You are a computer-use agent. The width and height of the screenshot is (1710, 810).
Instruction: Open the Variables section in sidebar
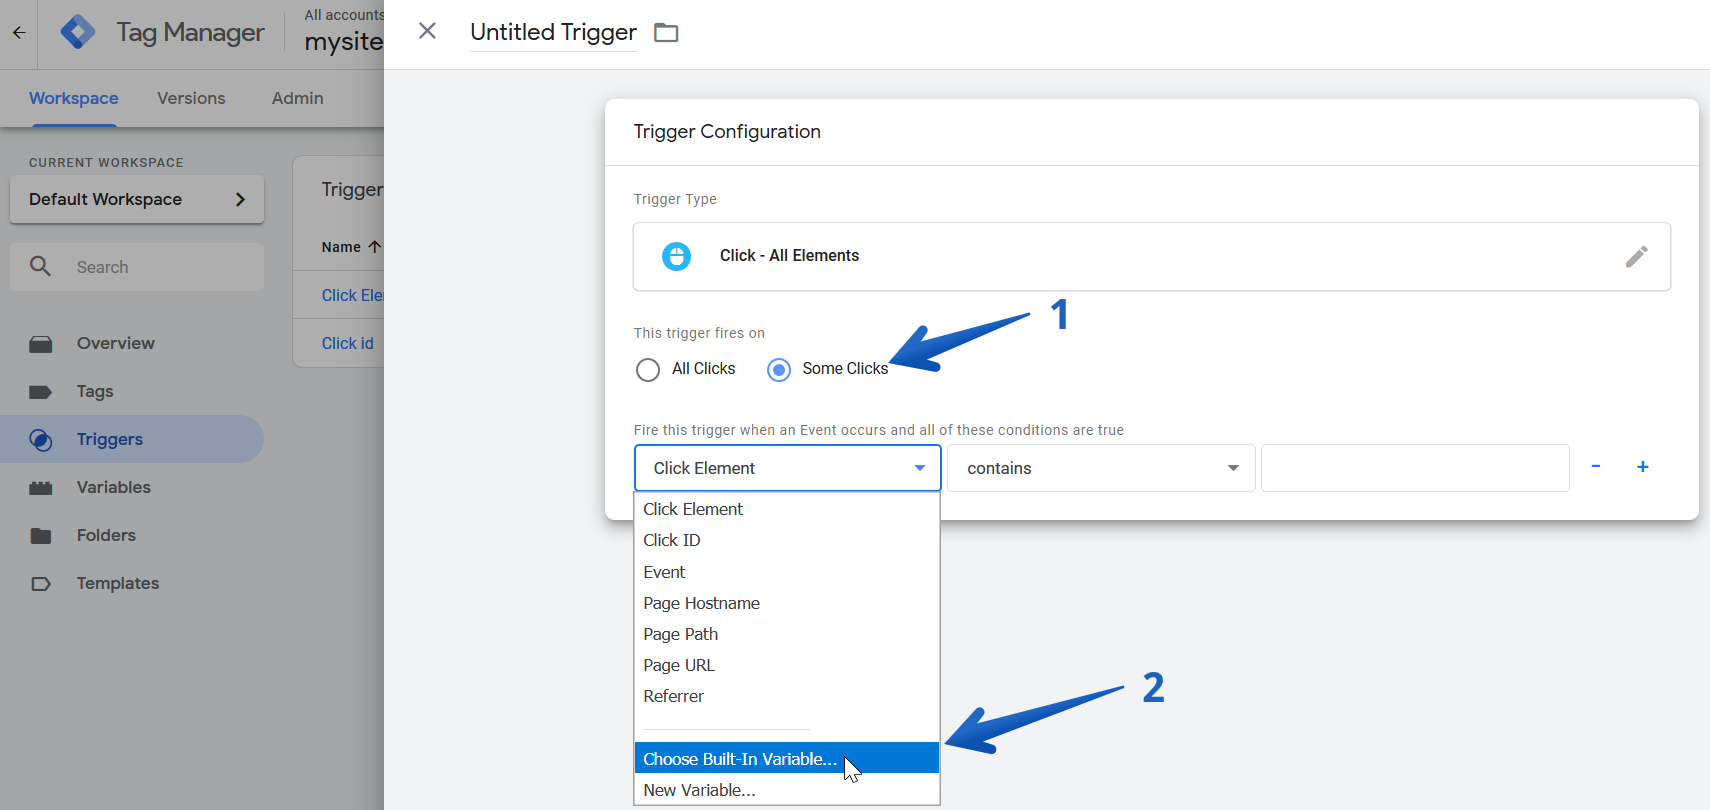click(x=114, y=487)
